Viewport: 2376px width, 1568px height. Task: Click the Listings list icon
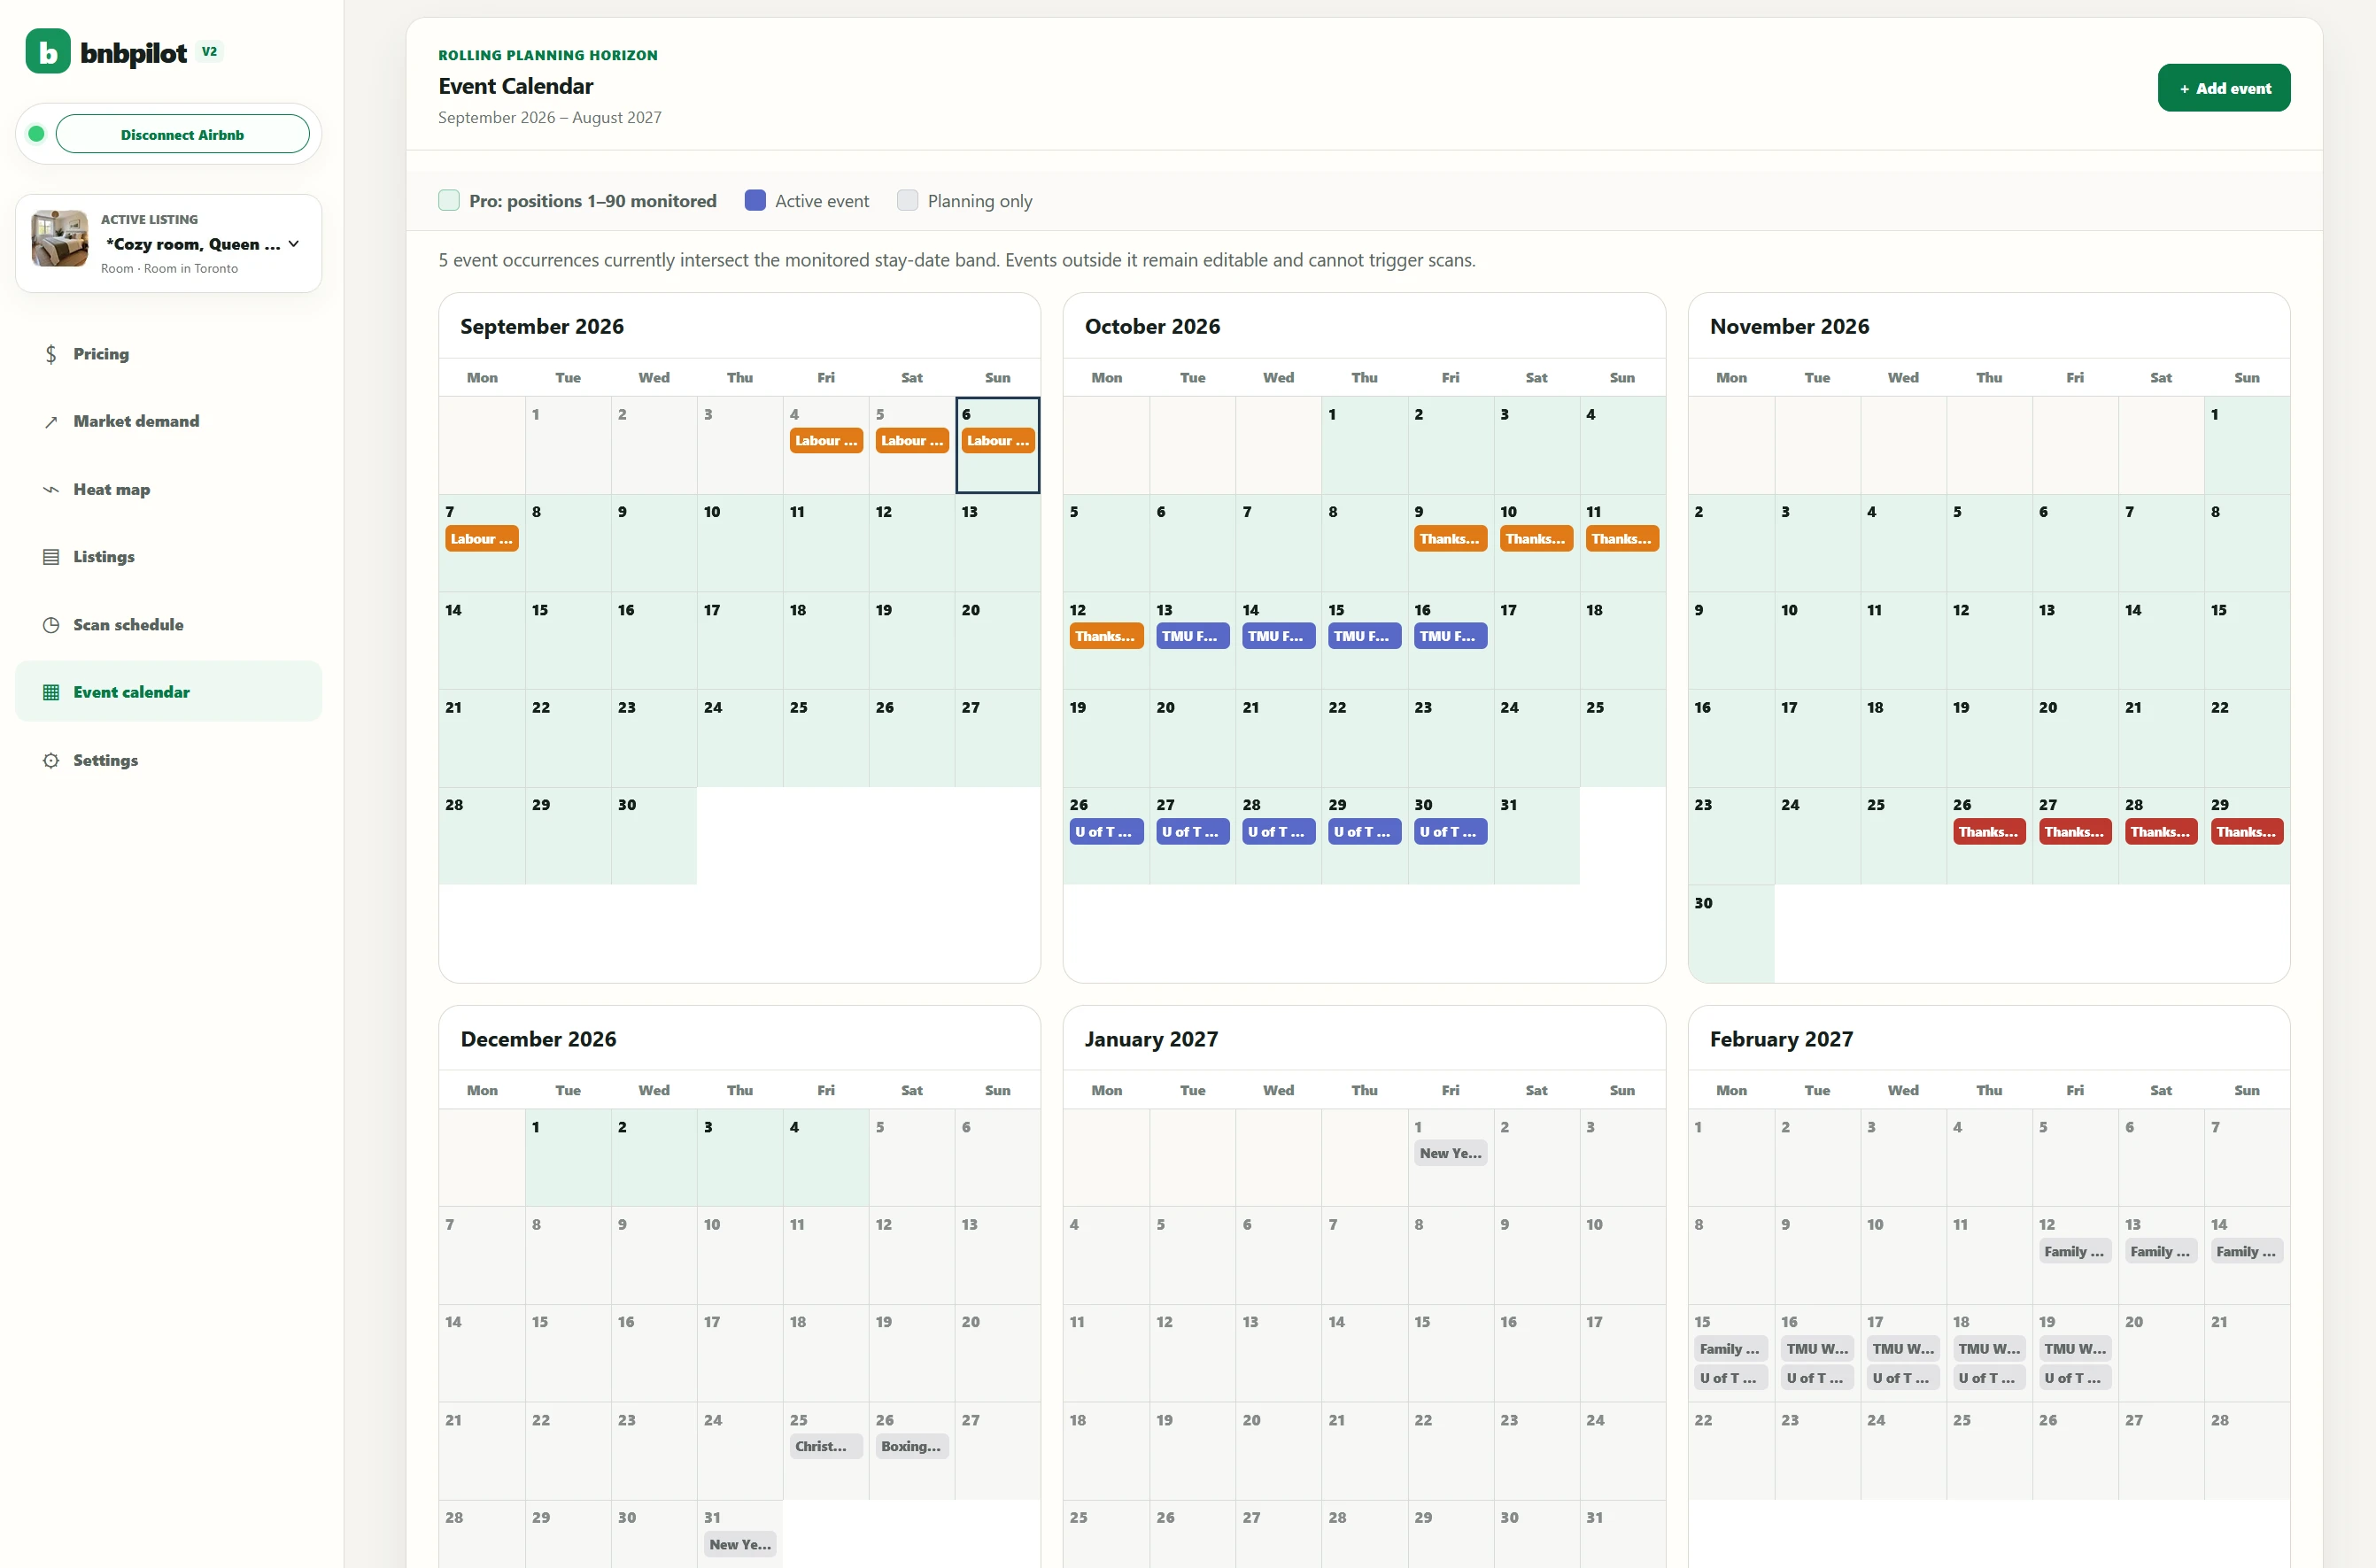point(51,557)
